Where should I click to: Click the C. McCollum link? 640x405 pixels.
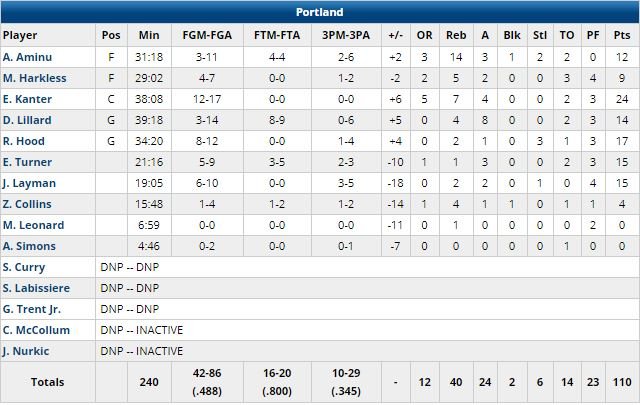coord(35,330)
